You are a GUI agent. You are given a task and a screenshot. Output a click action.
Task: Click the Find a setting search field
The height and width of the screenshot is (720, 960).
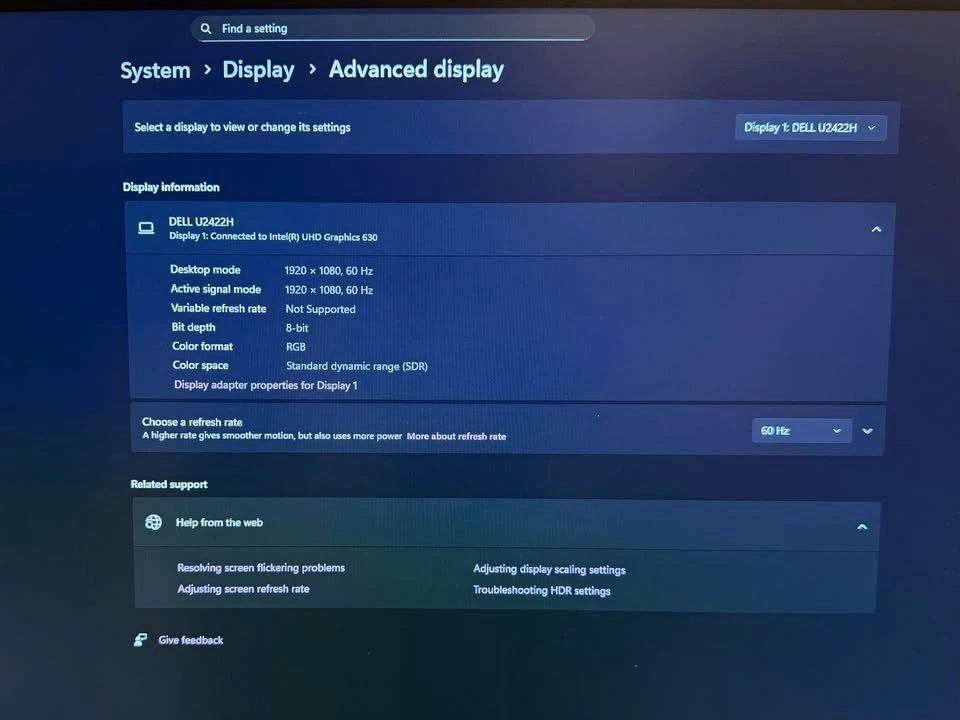400,29
